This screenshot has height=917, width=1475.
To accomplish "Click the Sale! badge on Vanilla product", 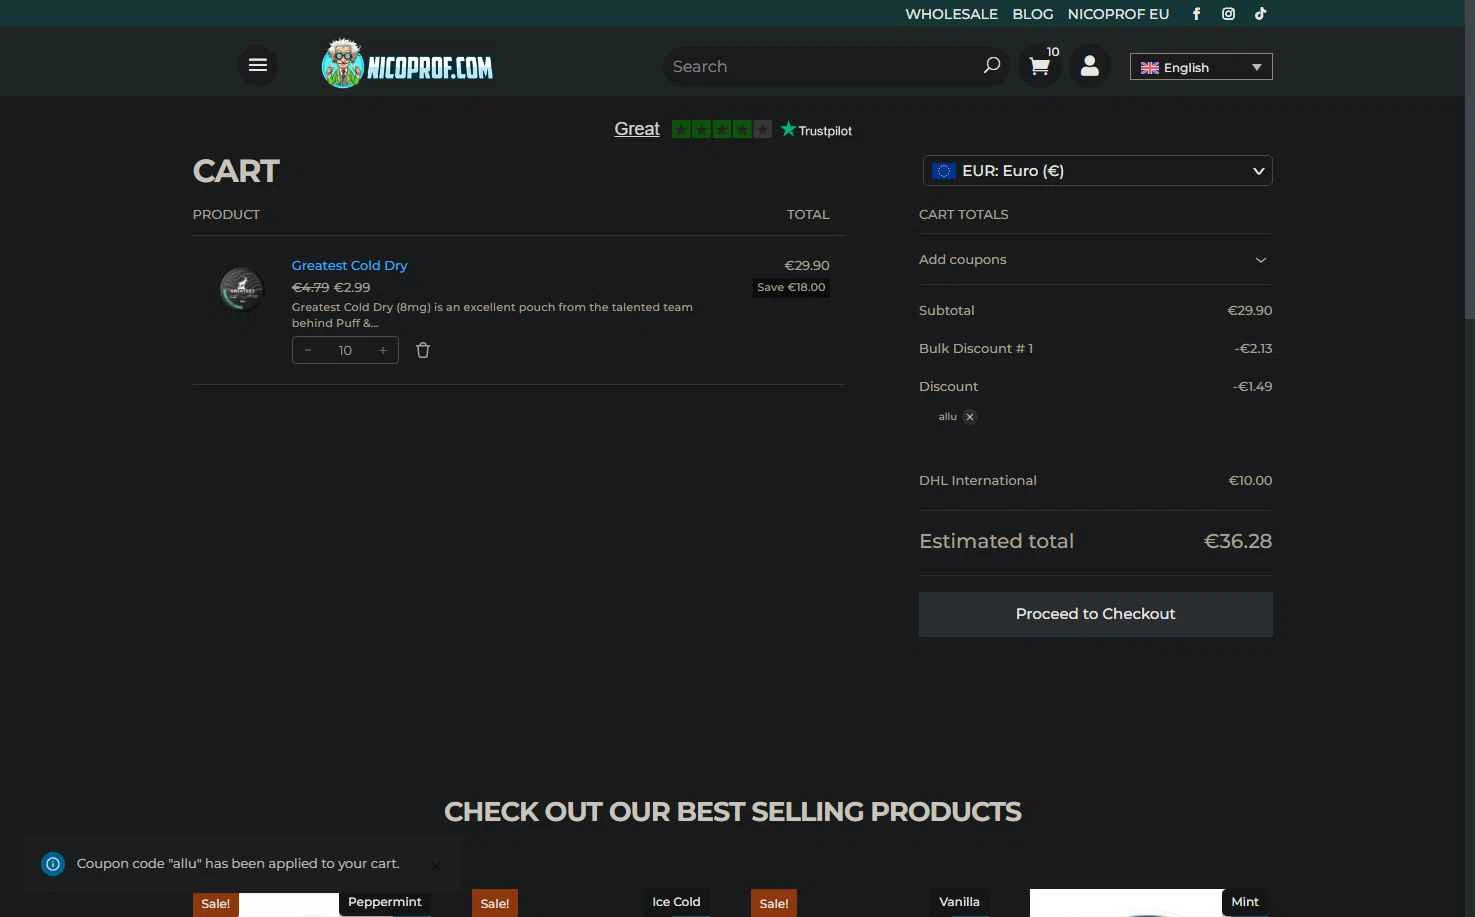I will pyautogui.click(x=773, y=903).
